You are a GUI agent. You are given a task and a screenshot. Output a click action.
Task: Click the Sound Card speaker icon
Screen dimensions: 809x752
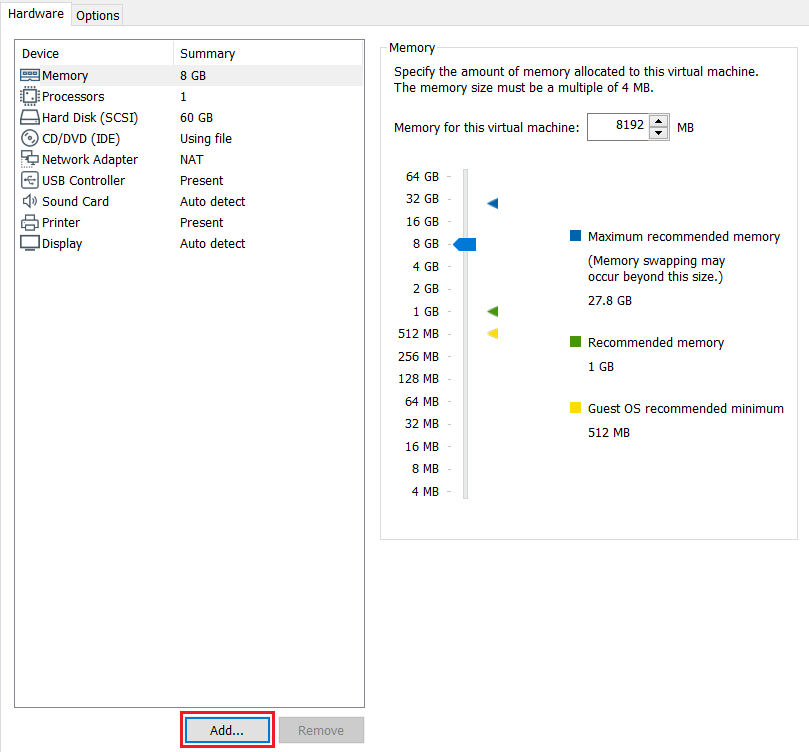[x=29, y=201]
